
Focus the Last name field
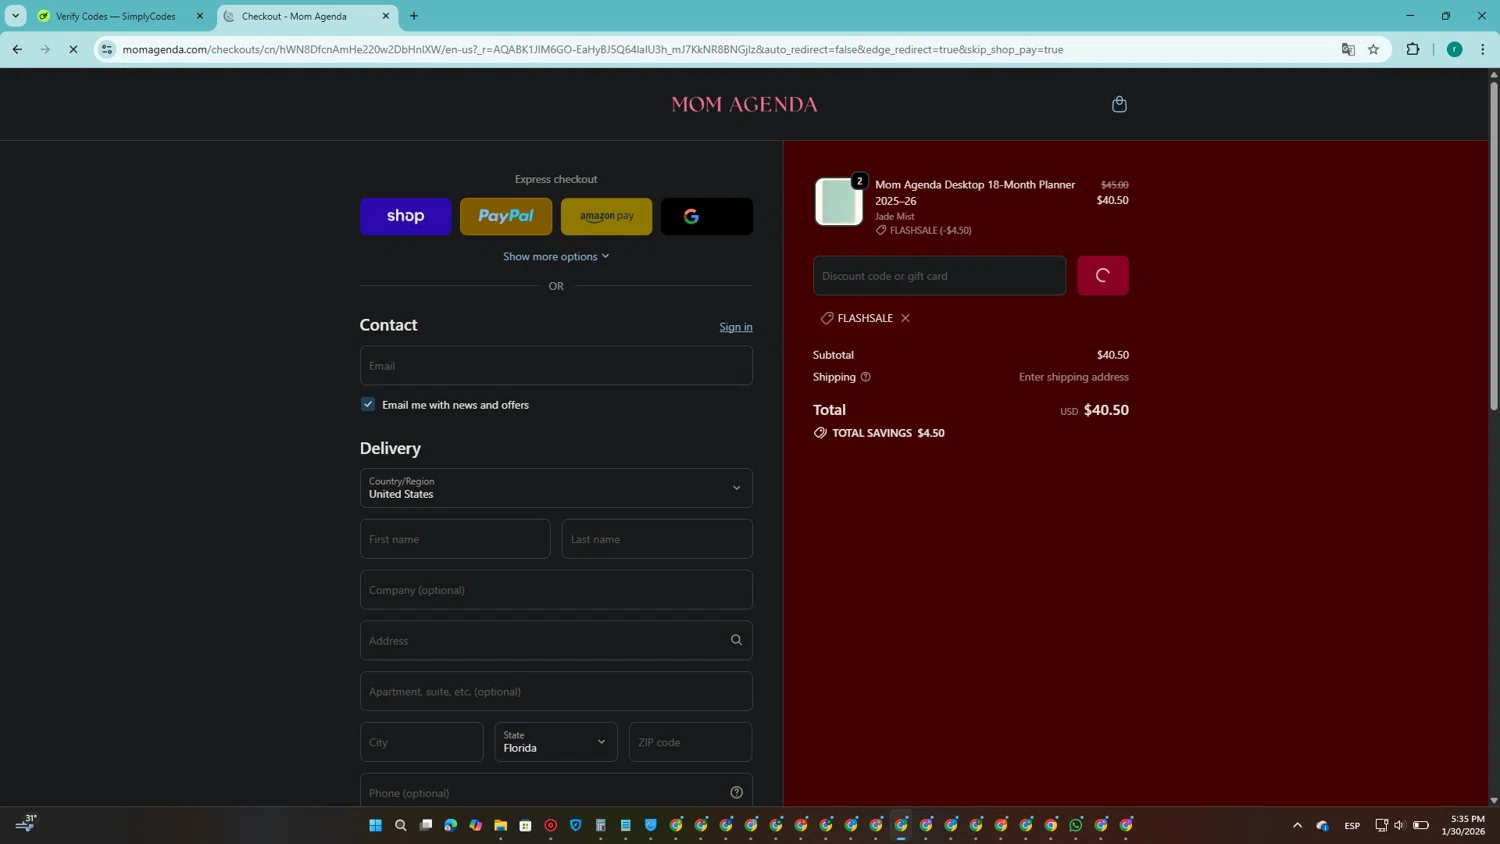pos(657,539)
